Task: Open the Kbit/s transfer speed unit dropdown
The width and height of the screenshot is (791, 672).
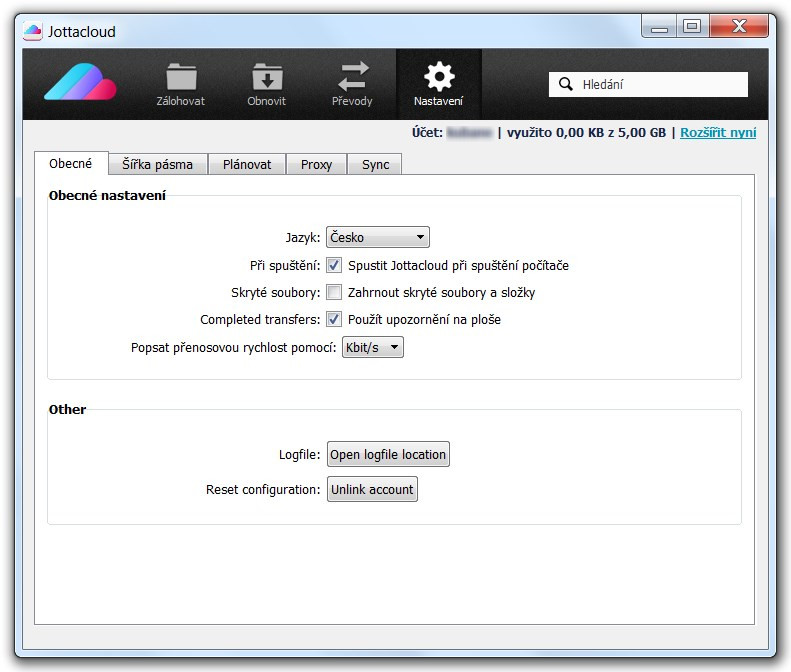Action: click(x=373, y=347)
